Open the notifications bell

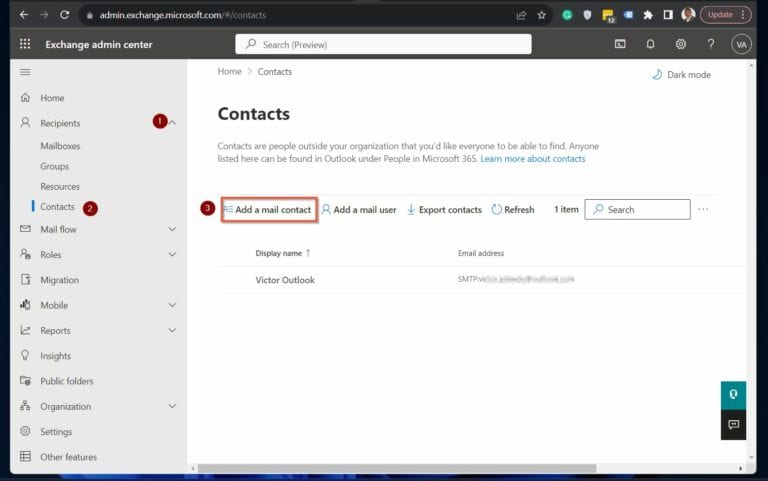(650, 44)
